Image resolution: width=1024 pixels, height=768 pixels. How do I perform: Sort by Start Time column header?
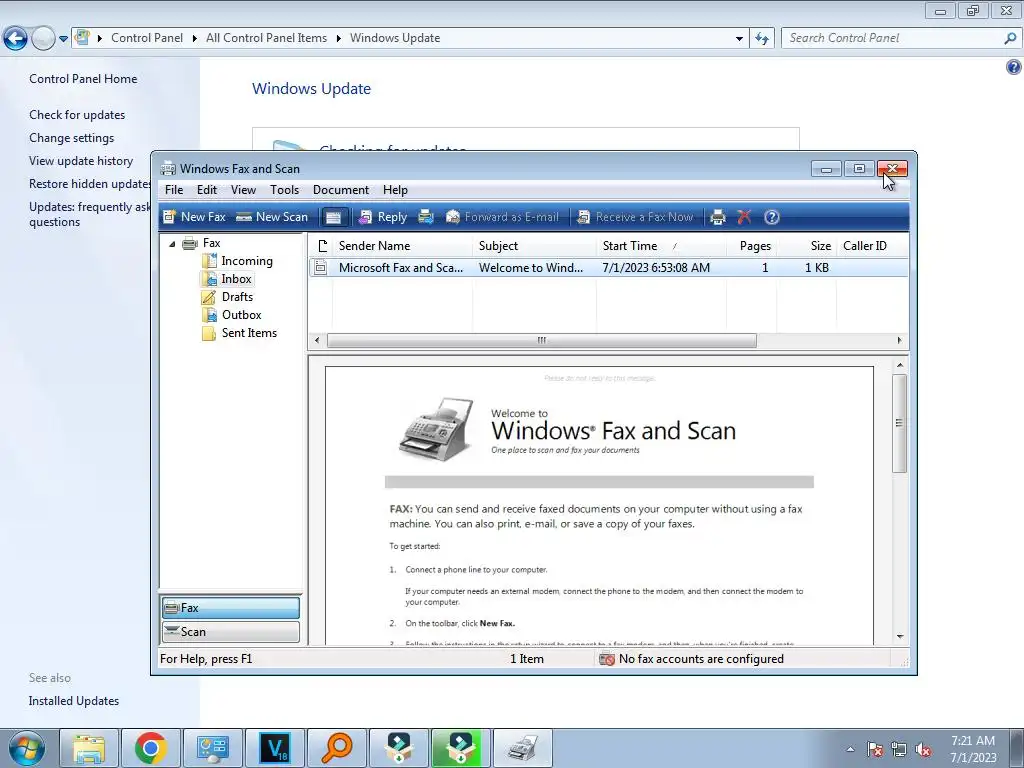[x=661, y=246]
